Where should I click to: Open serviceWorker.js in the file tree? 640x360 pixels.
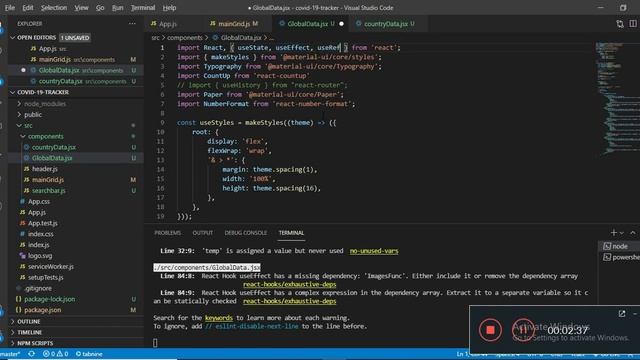click(51, 267)
